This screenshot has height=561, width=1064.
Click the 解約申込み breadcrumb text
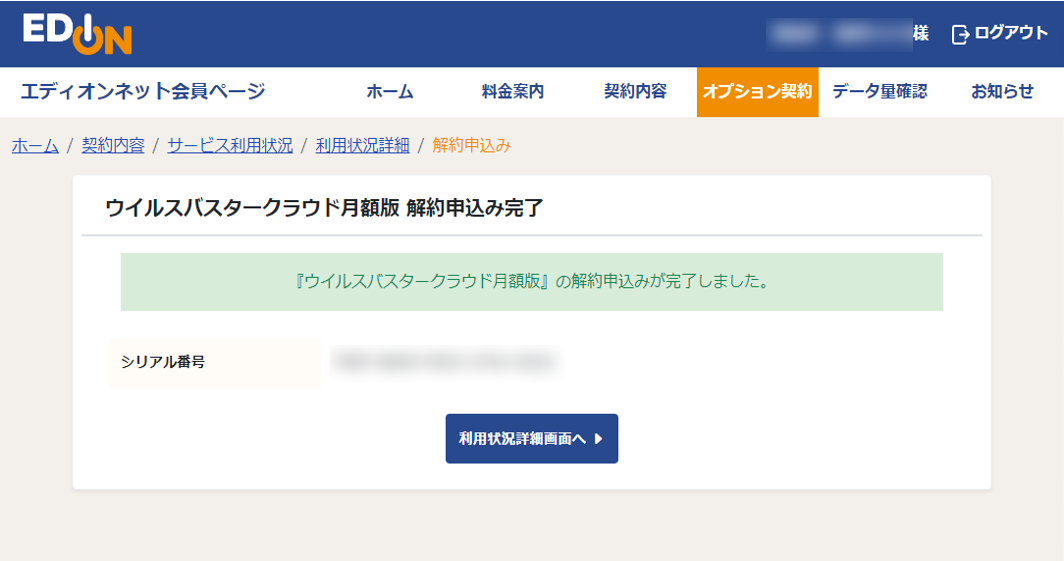[x=472, y=145]
